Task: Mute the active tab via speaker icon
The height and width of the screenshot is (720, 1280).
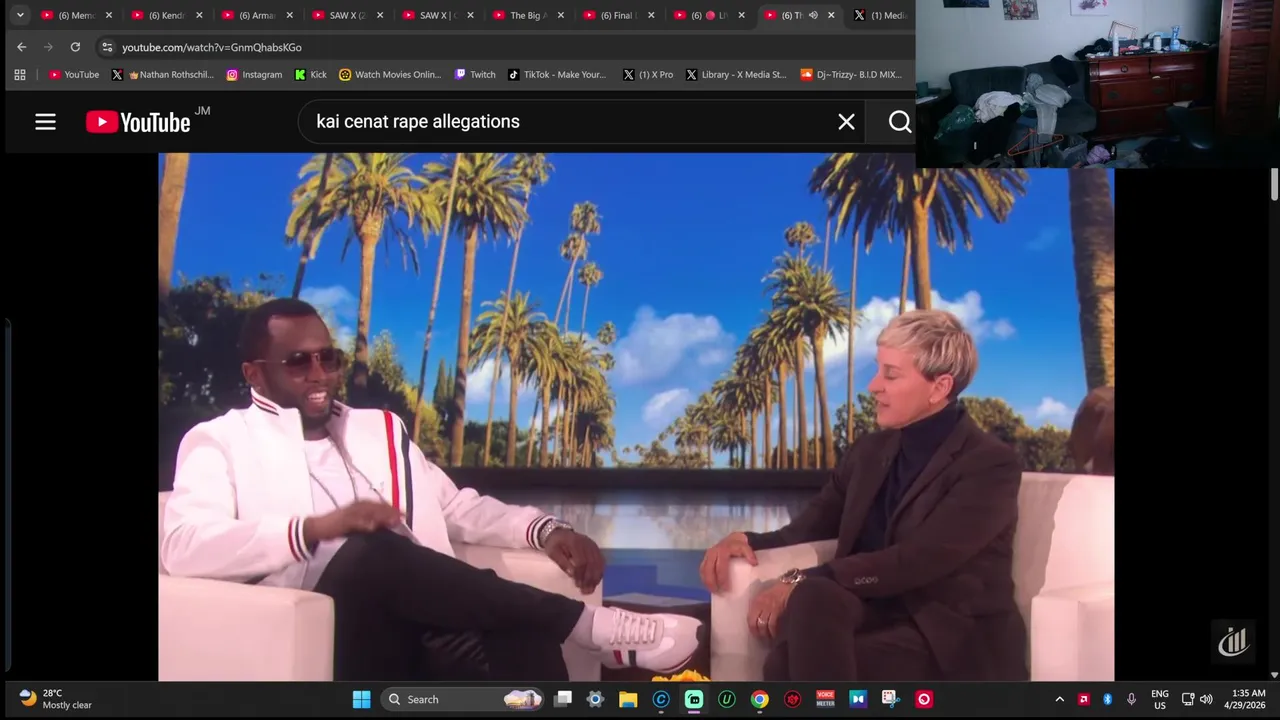Action: point(813,15)
